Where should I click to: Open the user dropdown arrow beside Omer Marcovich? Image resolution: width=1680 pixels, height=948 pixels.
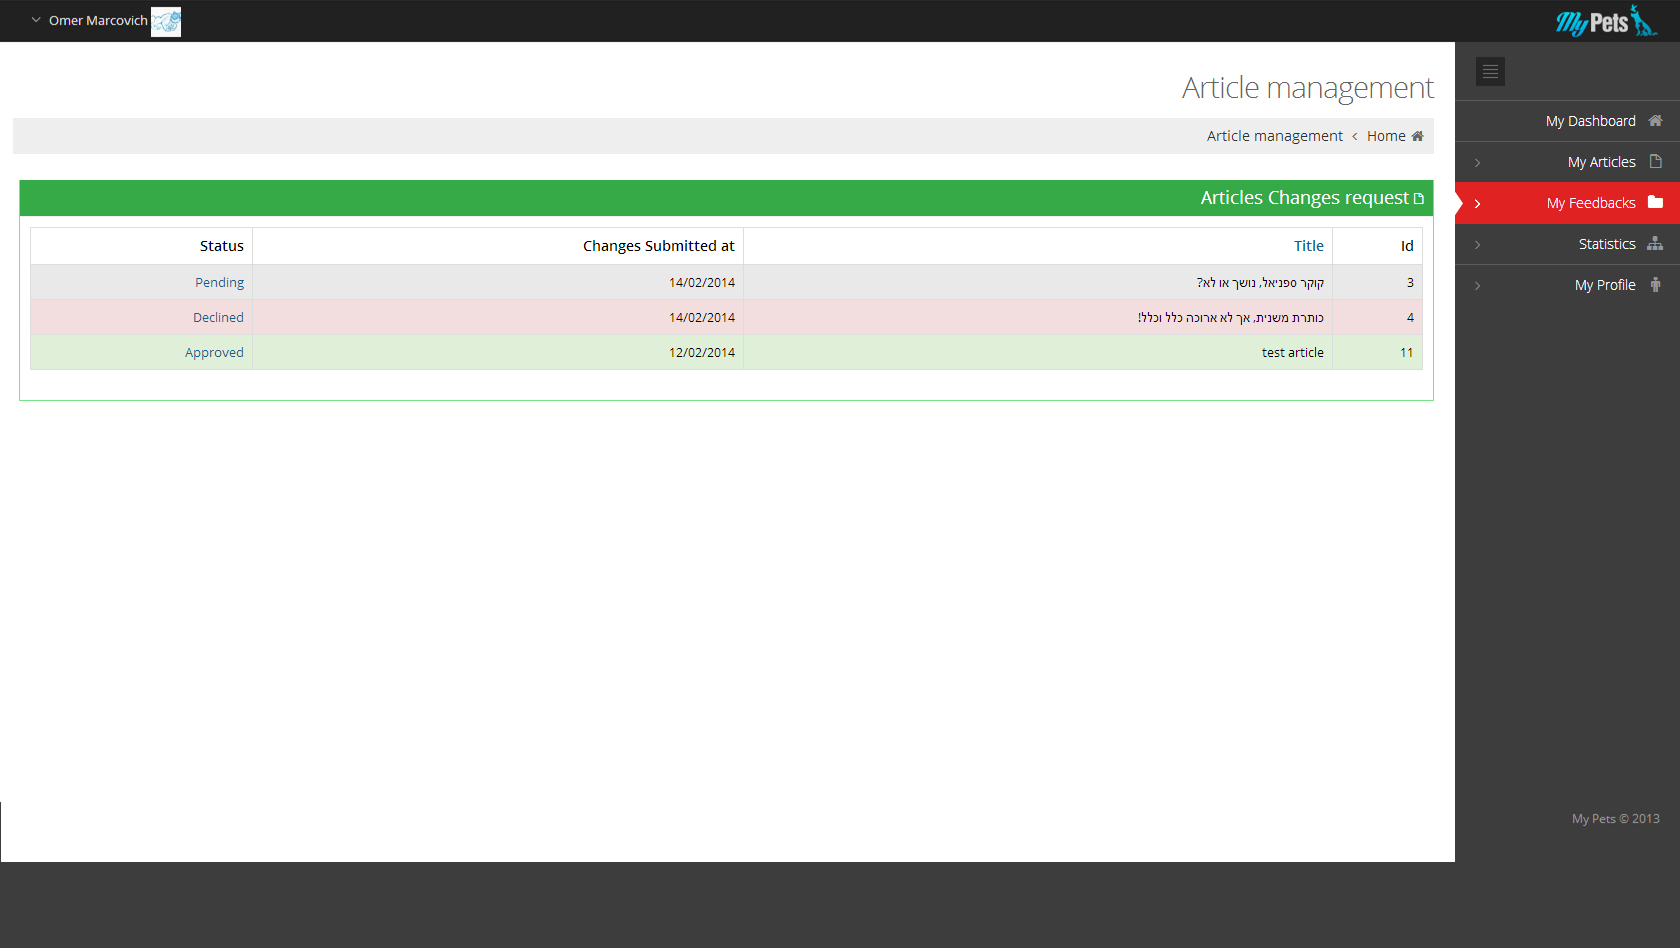click(36, 20)
